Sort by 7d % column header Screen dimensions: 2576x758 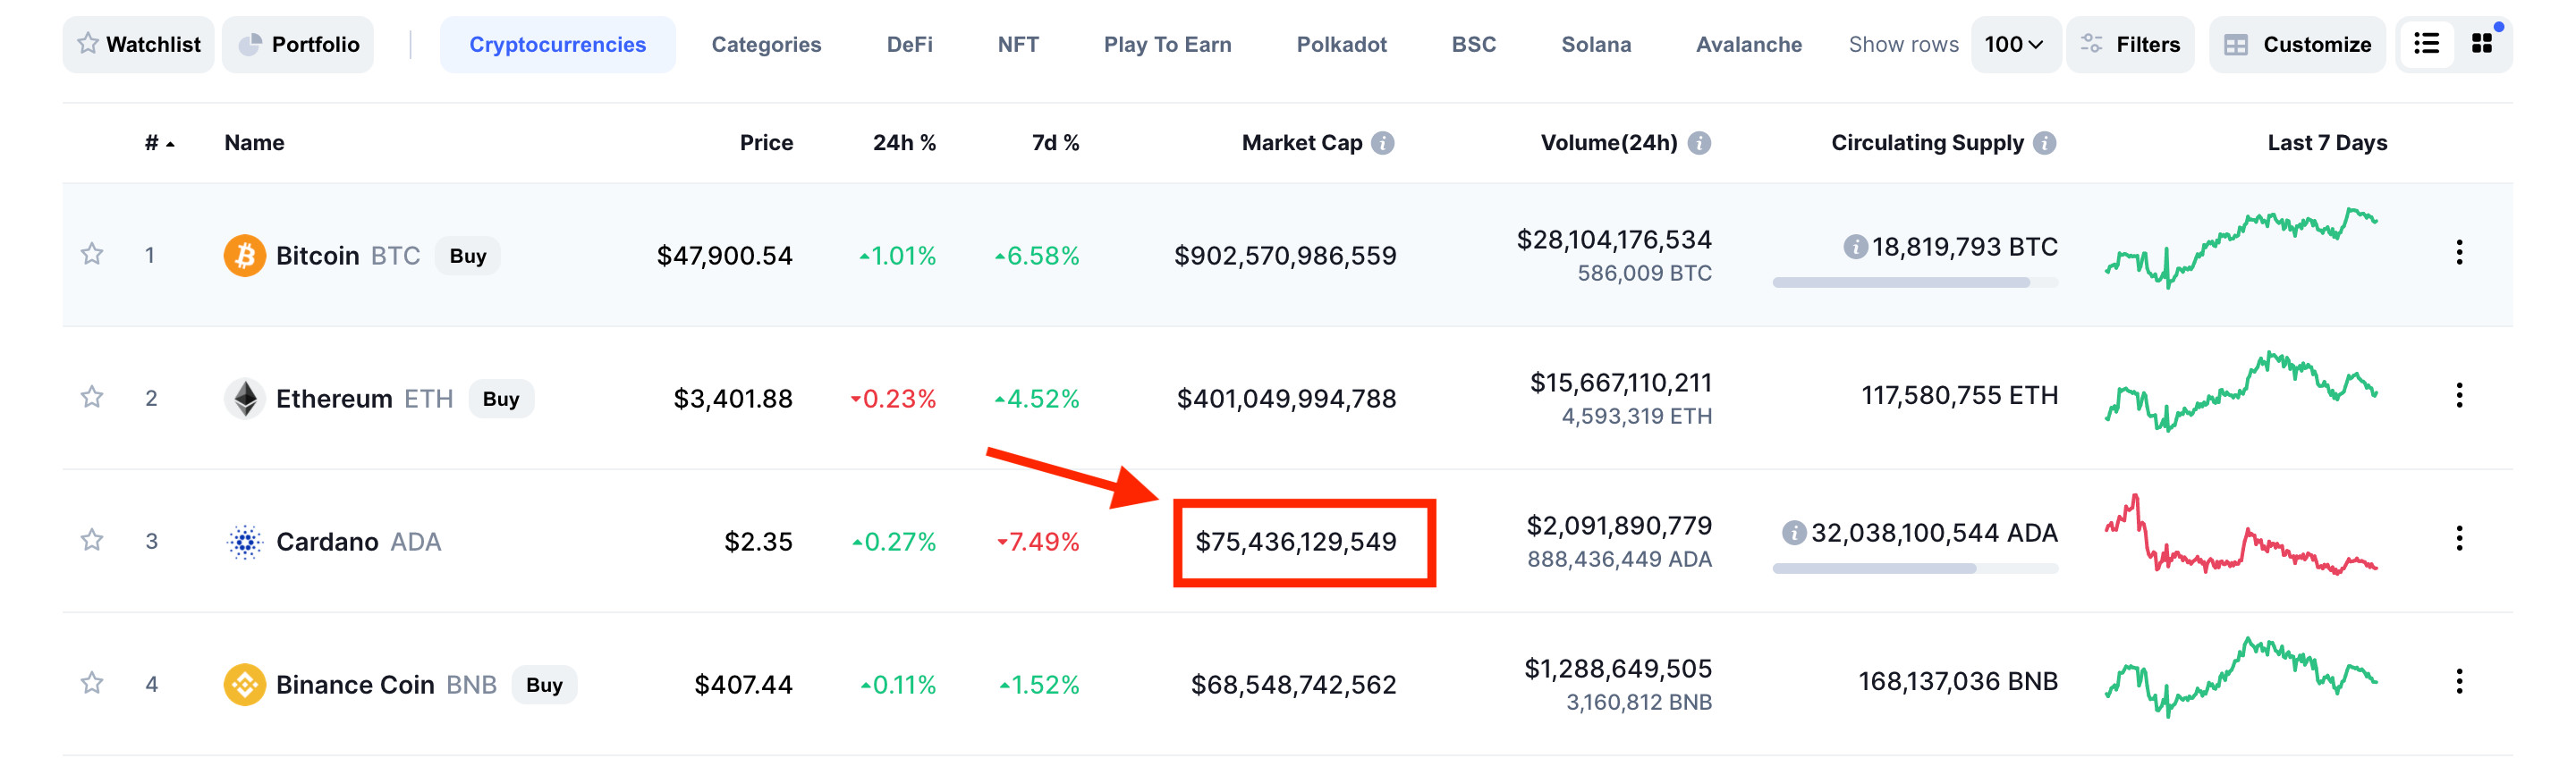tap(1055, 143)
